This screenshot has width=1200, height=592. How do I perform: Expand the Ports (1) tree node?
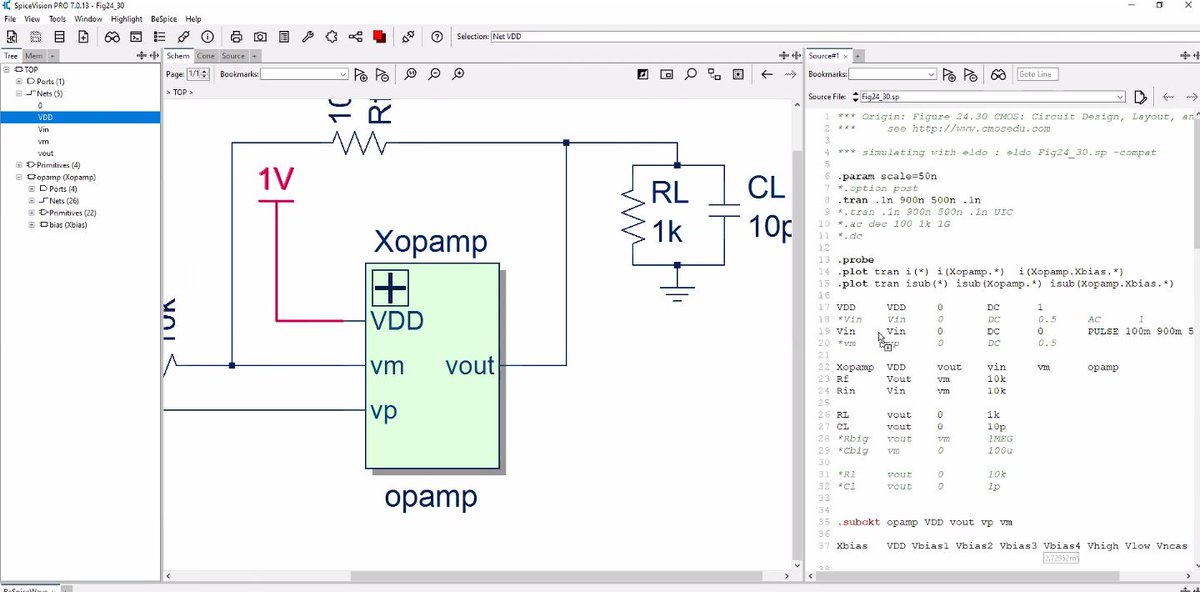[19, 81]
